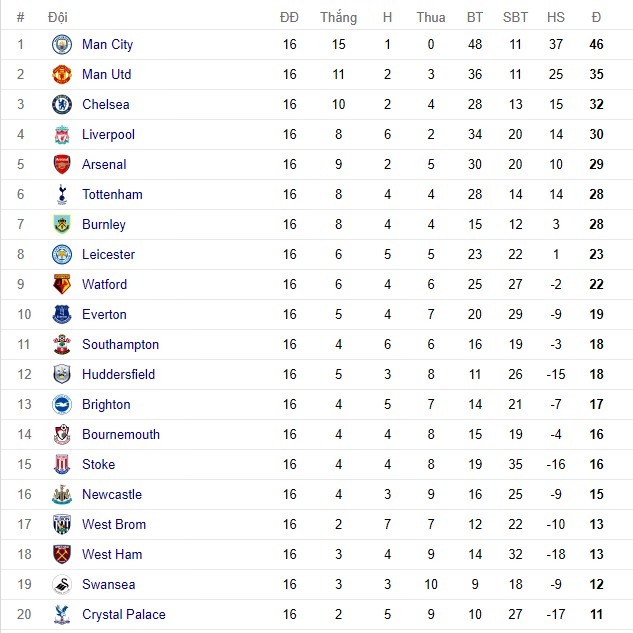Click the Everton club crest icon
The height and width of the screenshot is (633, 633).
62,315
